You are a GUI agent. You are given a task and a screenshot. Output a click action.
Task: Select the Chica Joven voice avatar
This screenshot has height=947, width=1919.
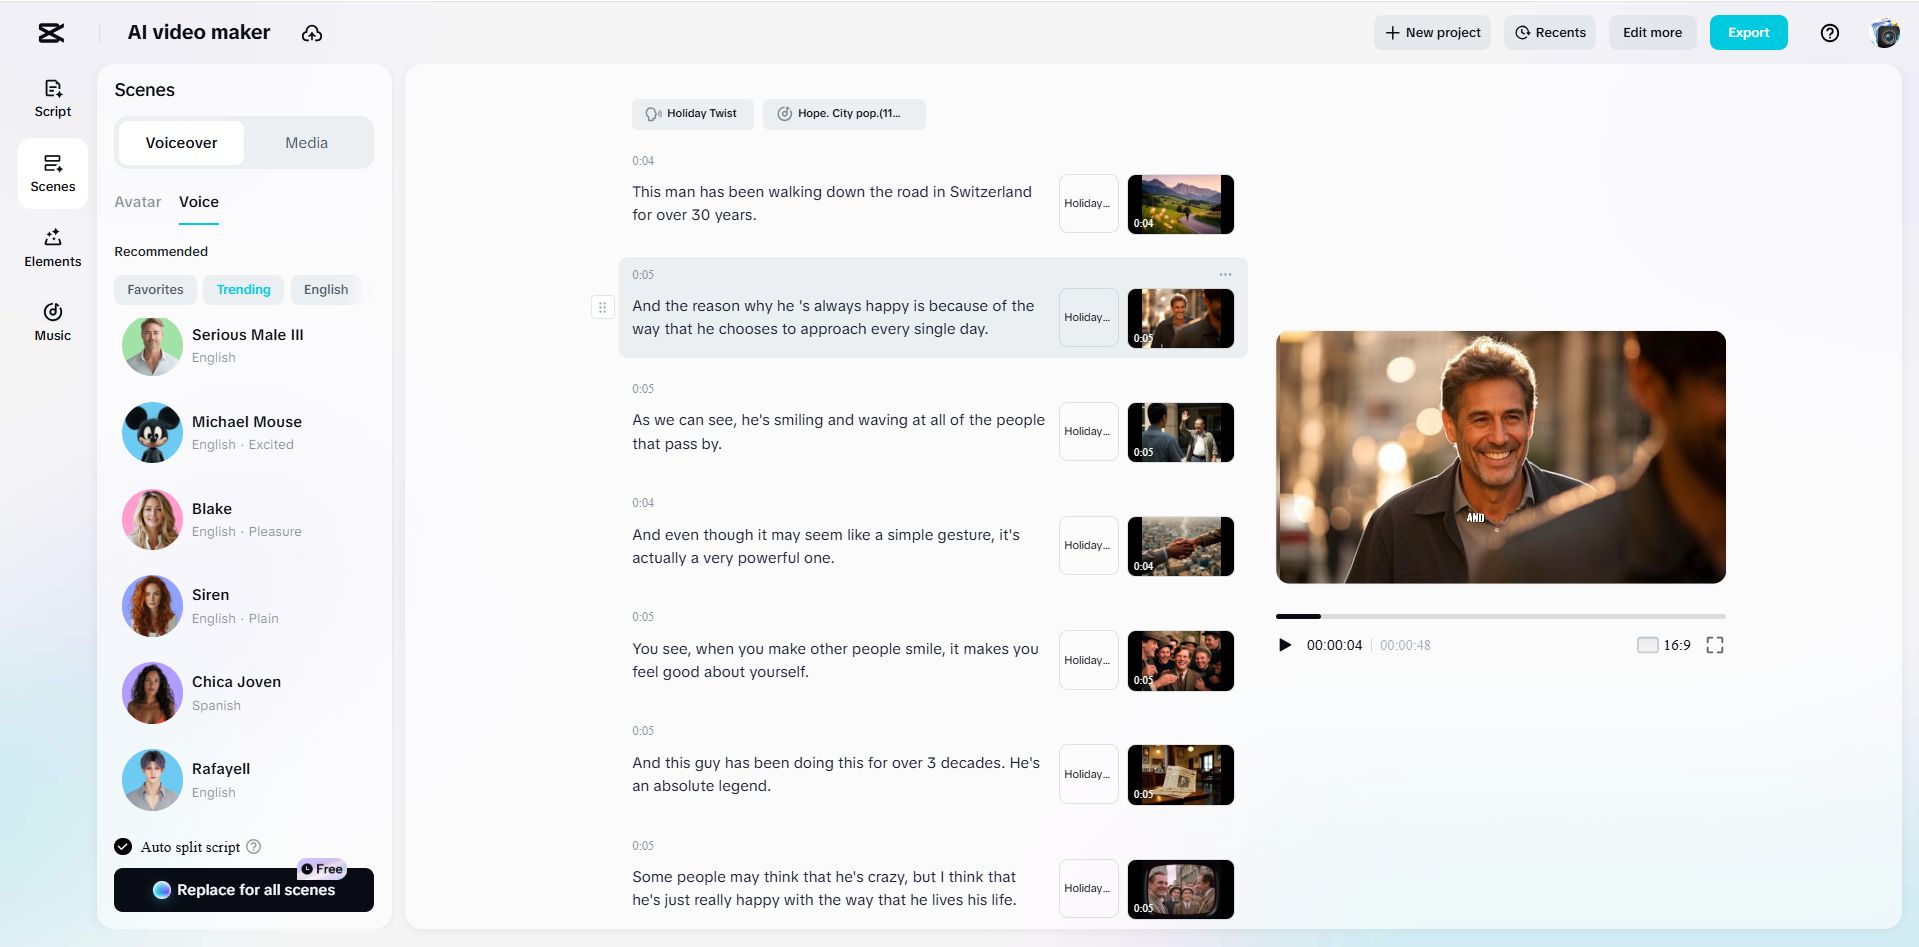click(152, 693)
